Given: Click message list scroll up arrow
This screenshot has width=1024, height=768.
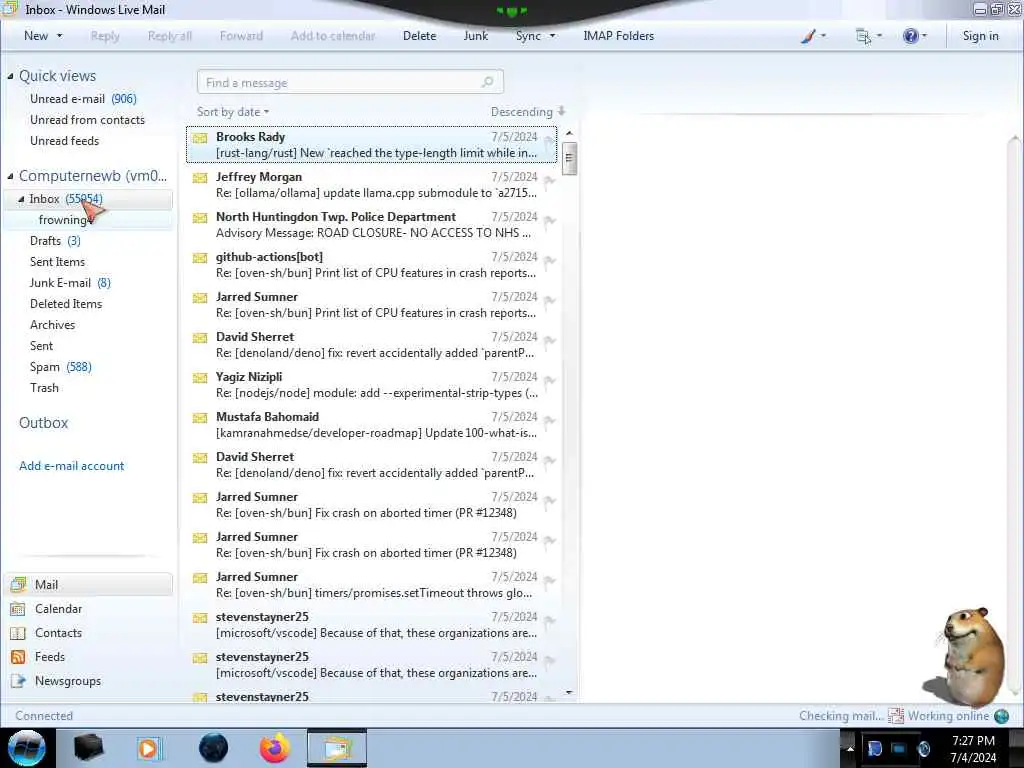Looking at the screenshot, I should [x=569, y=133].
